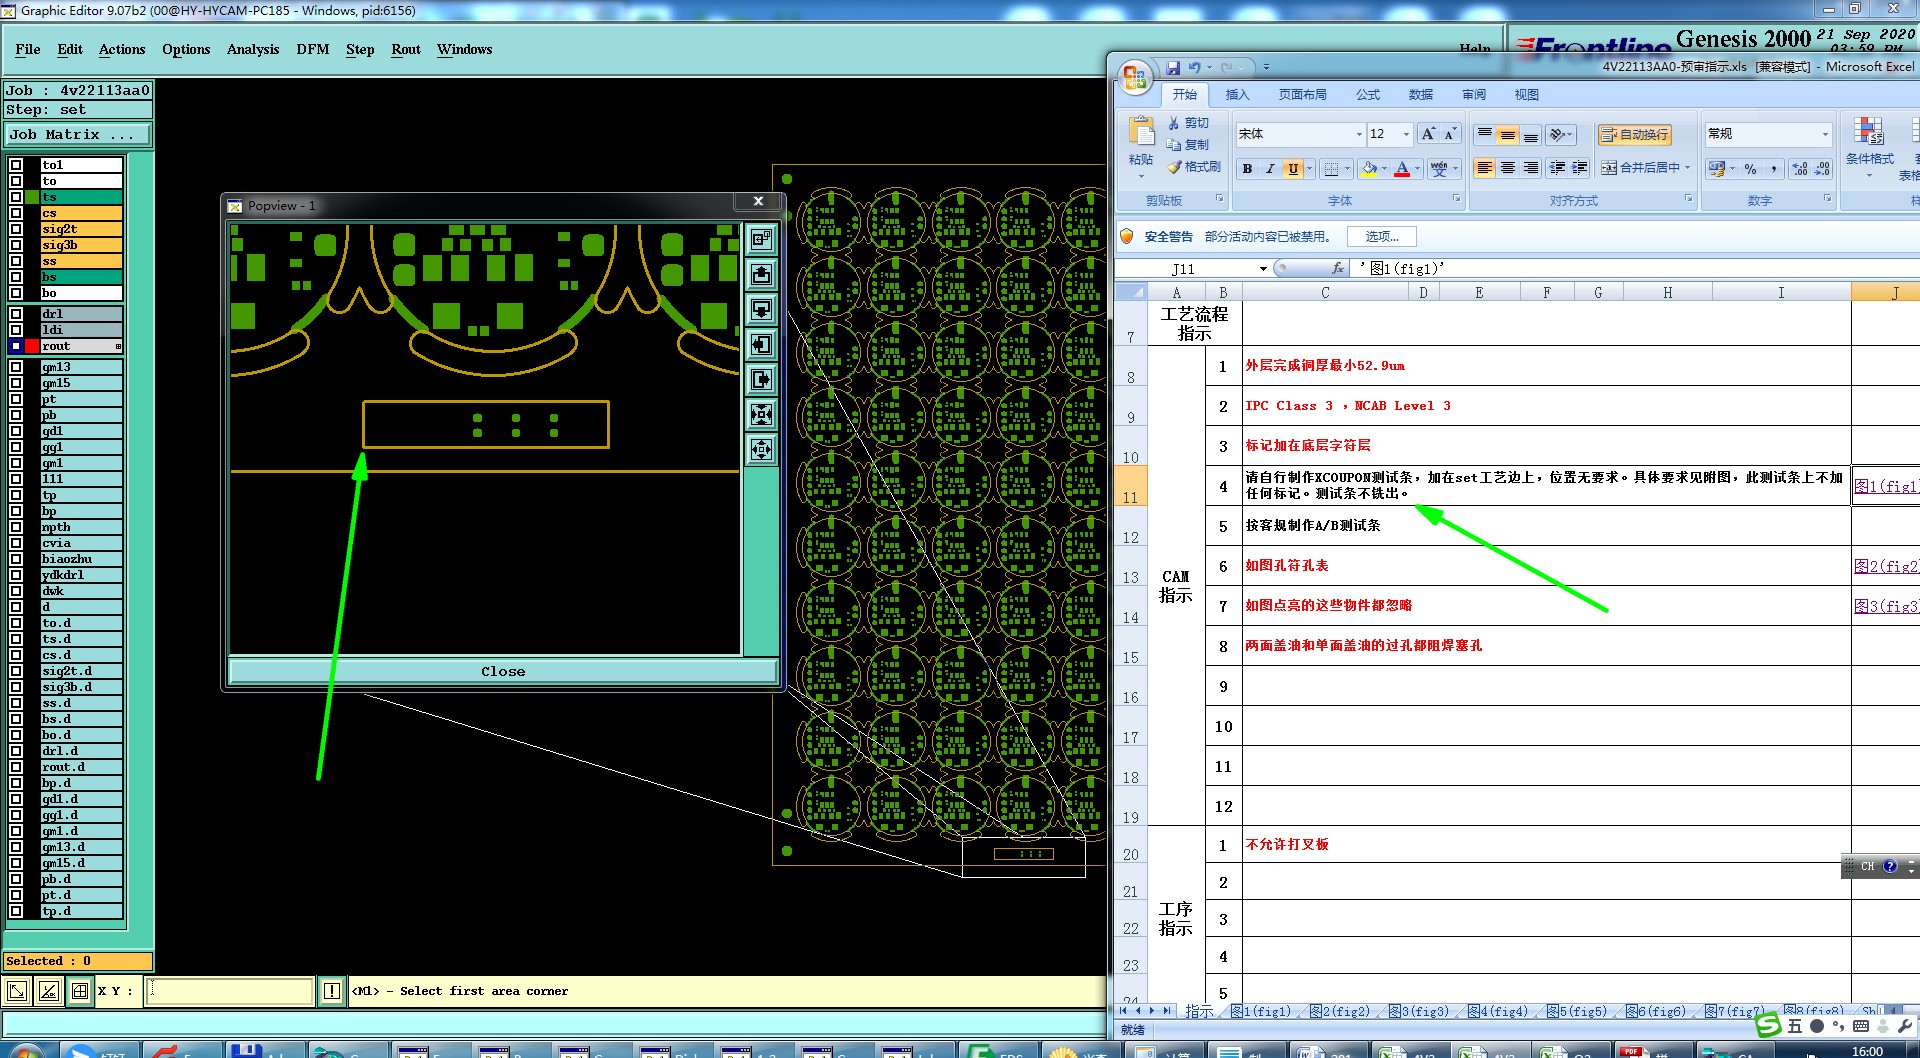
Task: Click the Close button in Popview
Action: click(x=503, y=671)
